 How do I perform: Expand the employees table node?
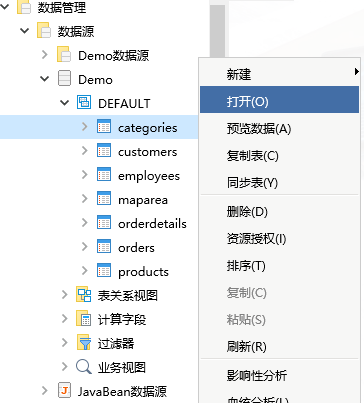pyautogui.click(x=85, y=175)
